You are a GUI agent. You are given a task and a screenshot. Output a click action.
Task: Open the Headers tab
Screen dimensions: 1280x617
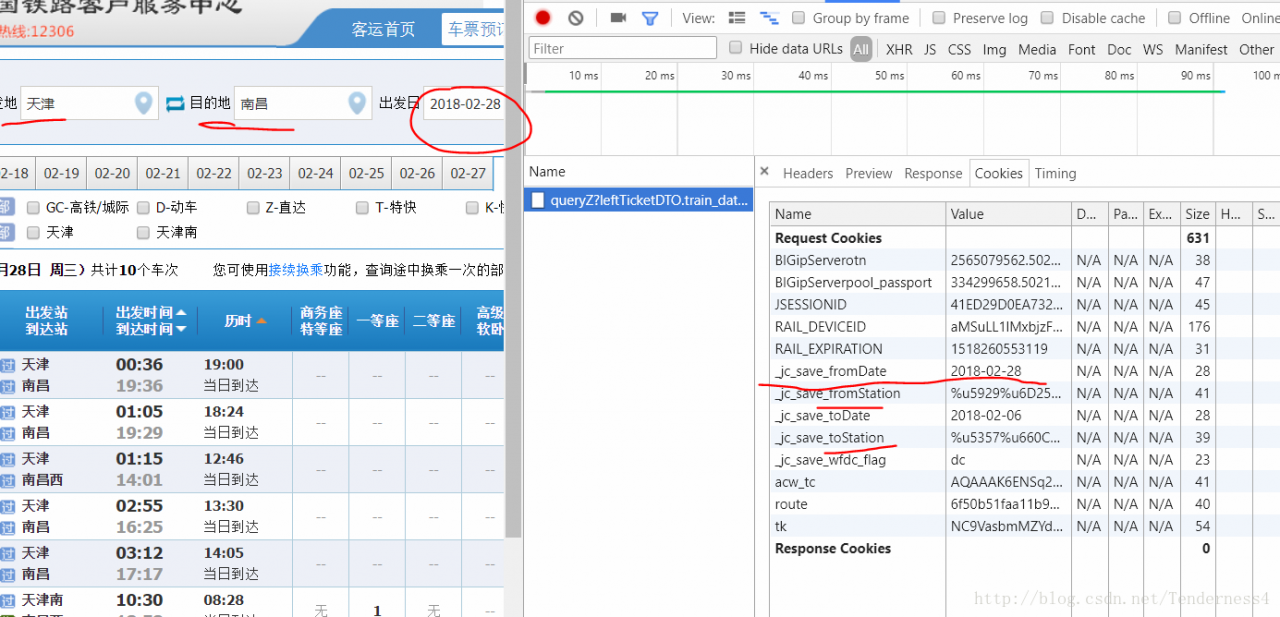[808, 173]
